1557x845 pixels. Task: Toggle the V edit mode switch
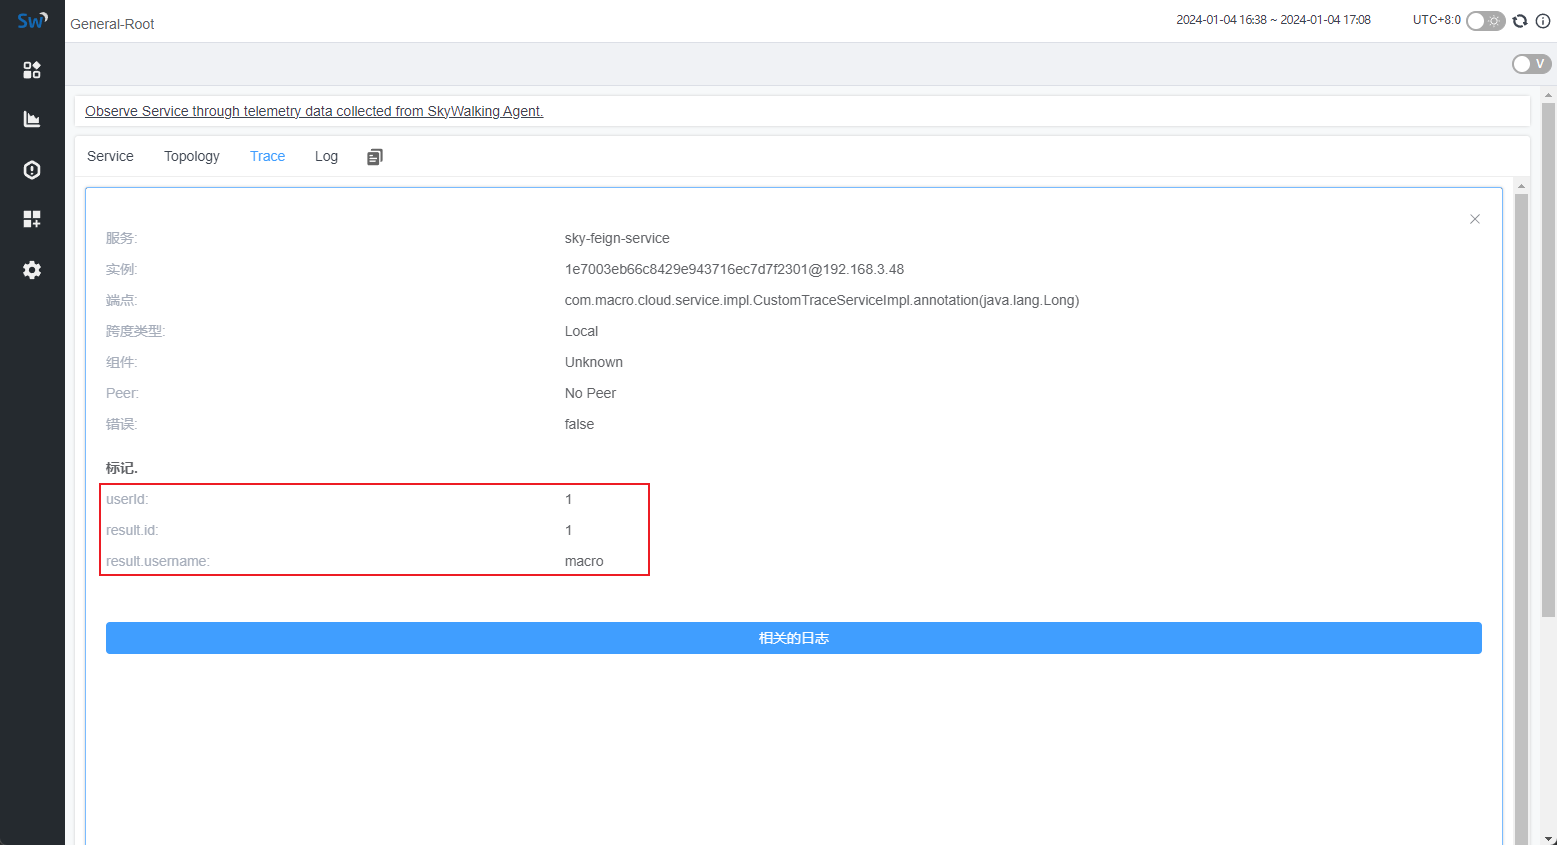1531,64
